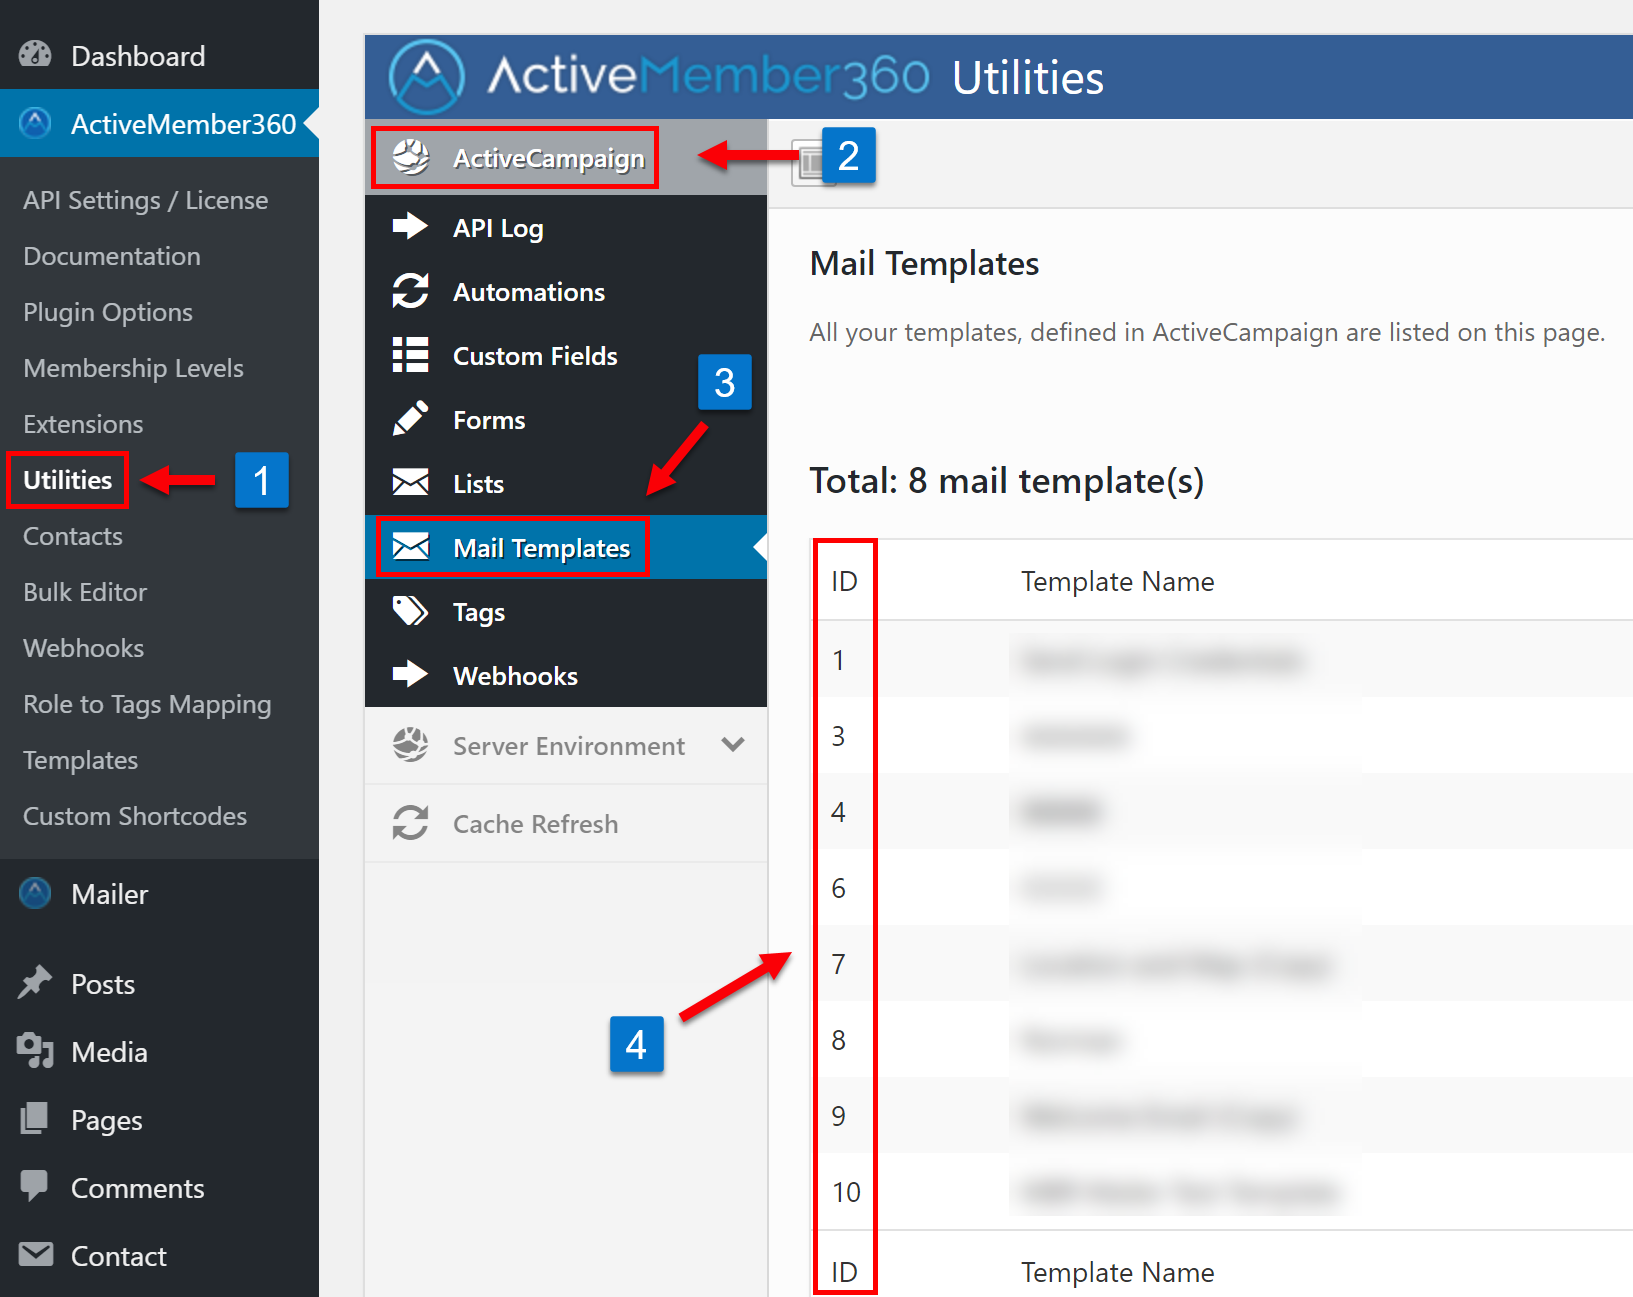Open Mailer menu
This screenshot has height=1297, width=1633.
pos(159,894)
